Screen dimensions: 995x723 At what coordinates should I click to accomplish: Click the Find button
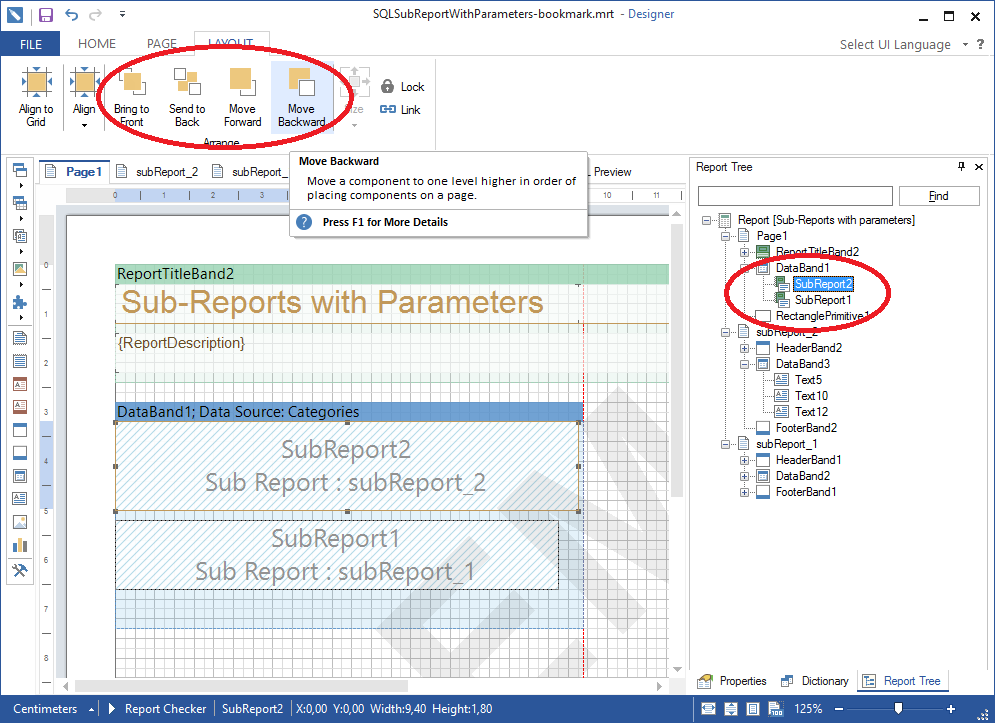click(939, 196)
